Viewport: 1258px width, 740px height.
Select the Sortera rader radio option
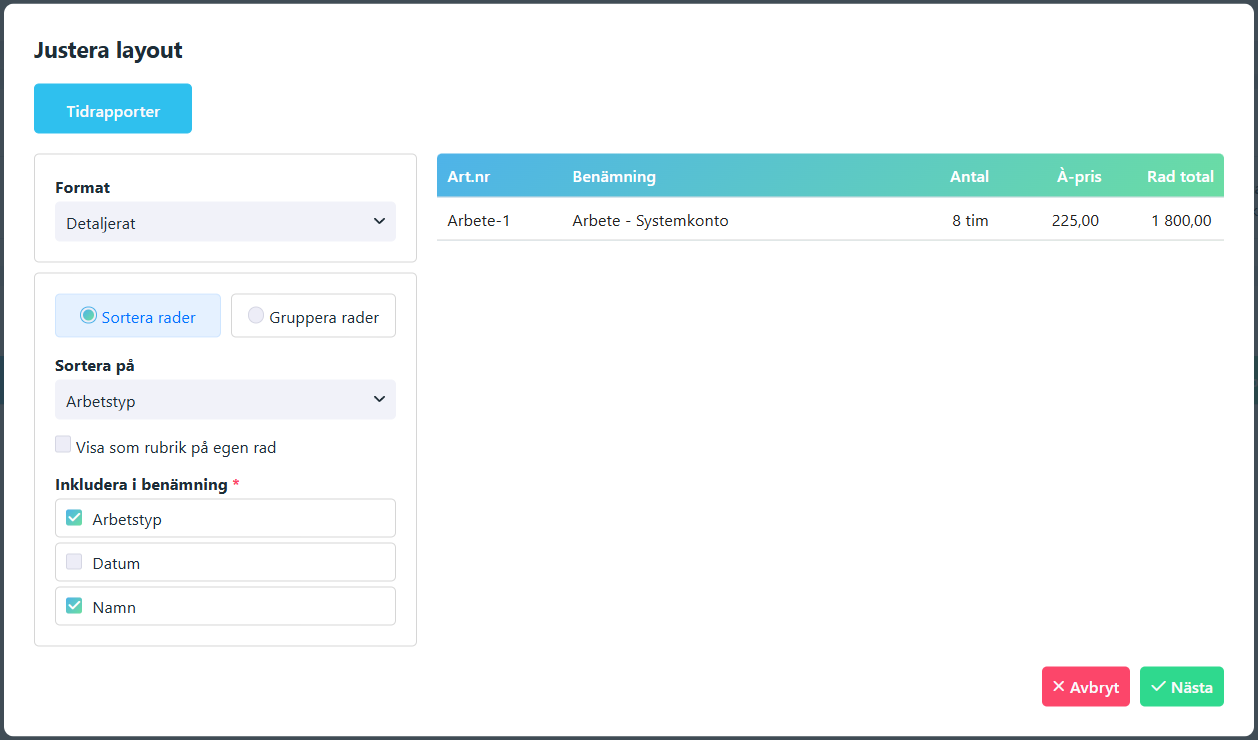(x=138, y=316)
